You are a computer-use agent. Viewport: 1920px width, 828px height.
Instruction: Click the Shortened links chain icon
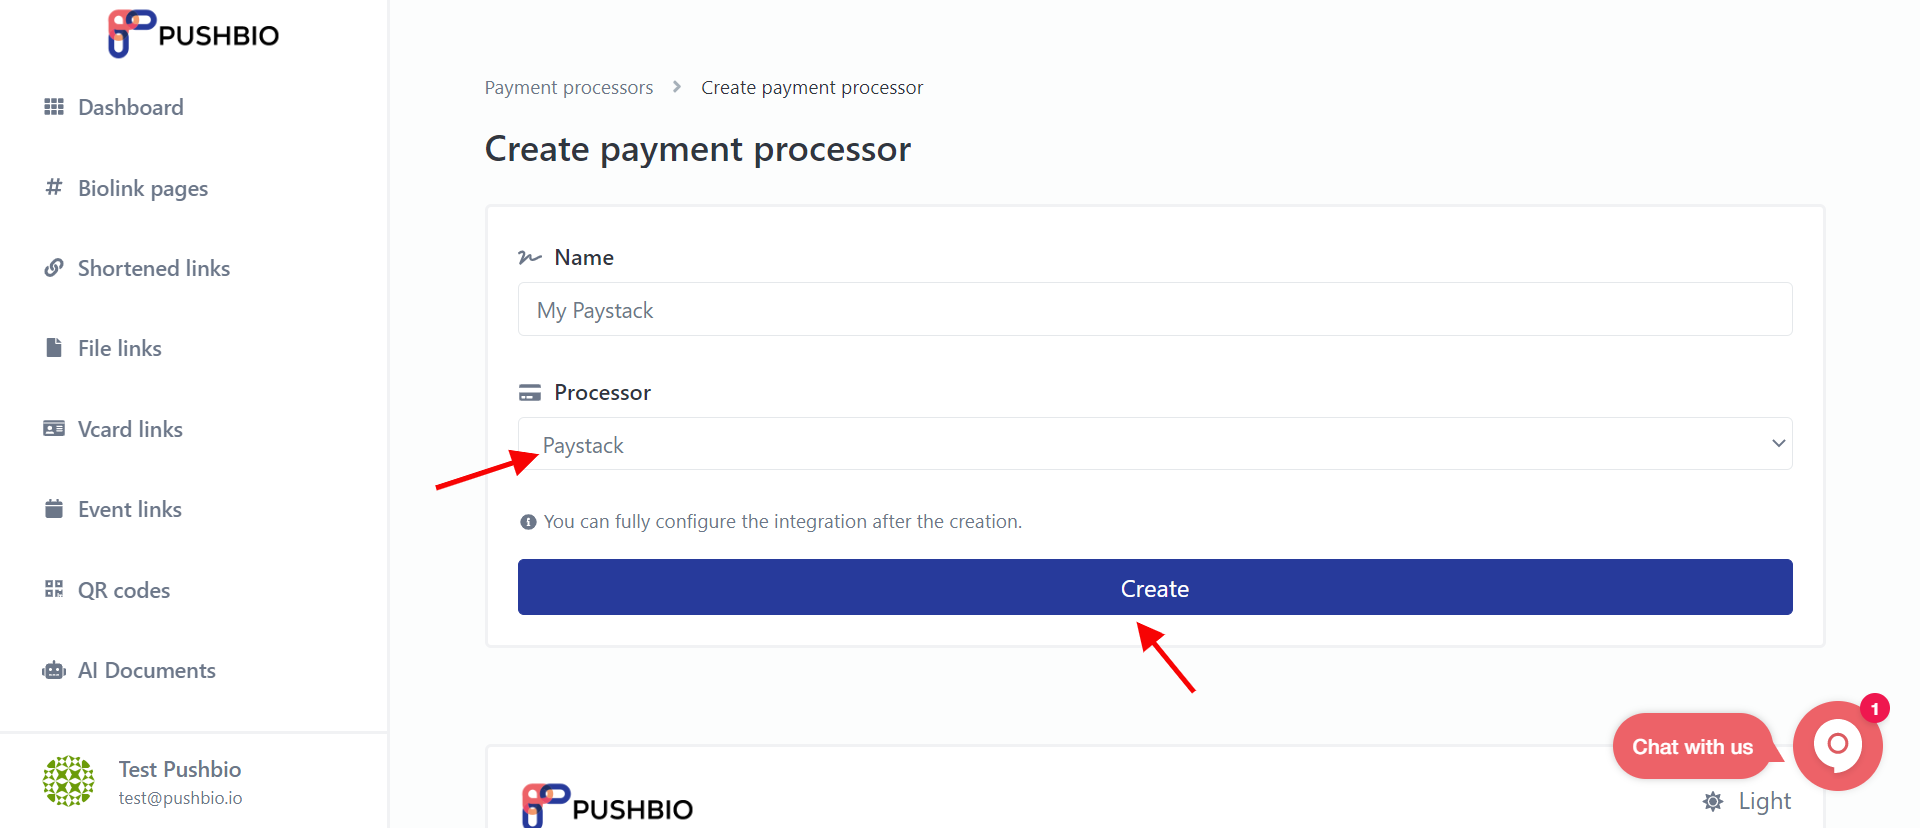tap(54, 268)
